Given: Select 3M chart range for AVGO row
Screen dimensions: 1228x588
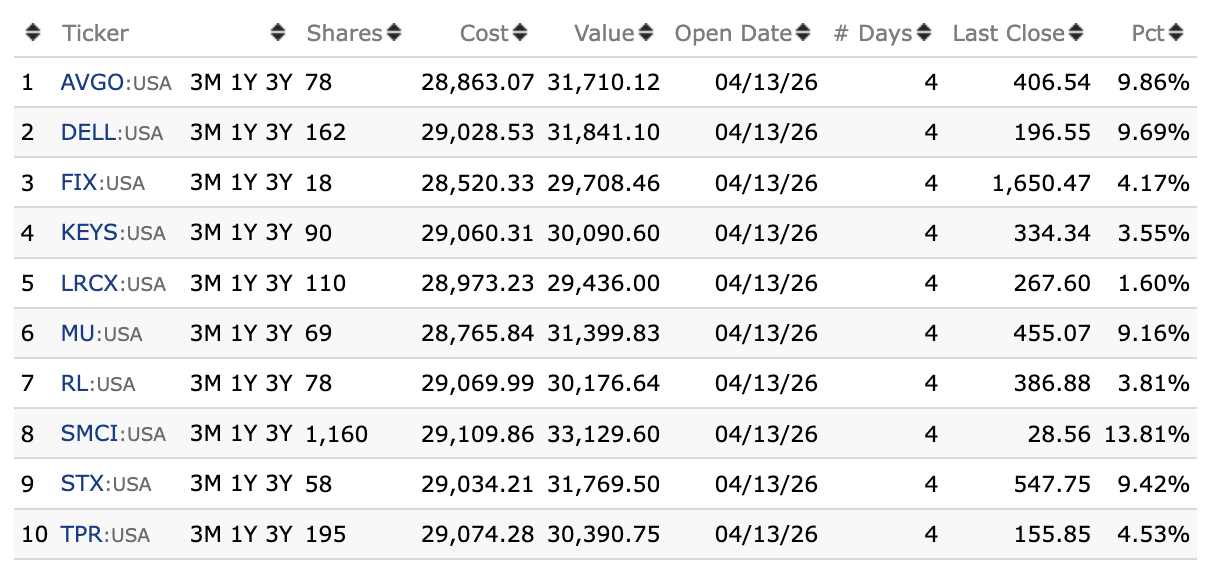Looking at the screenshot, I should (x=205, y=83).
